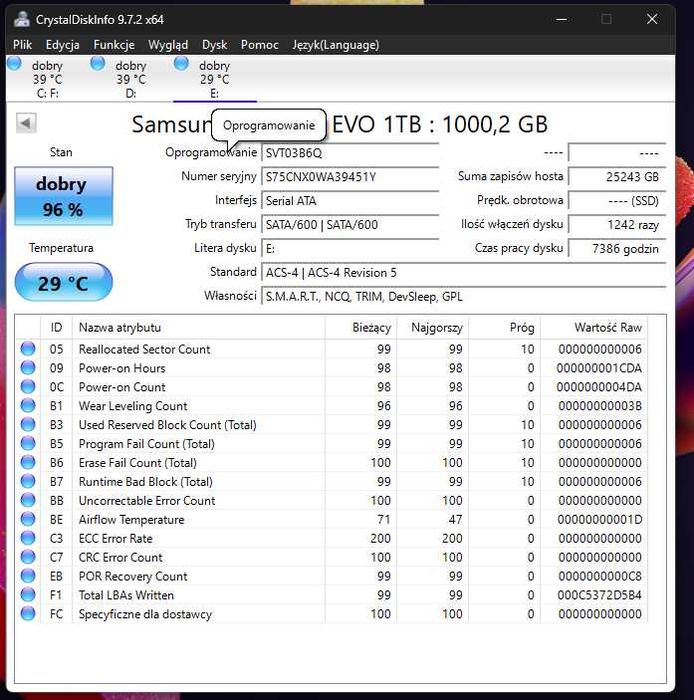Click the previous disk arrow button
The image size is (694, 700).
tap(26, 123)
